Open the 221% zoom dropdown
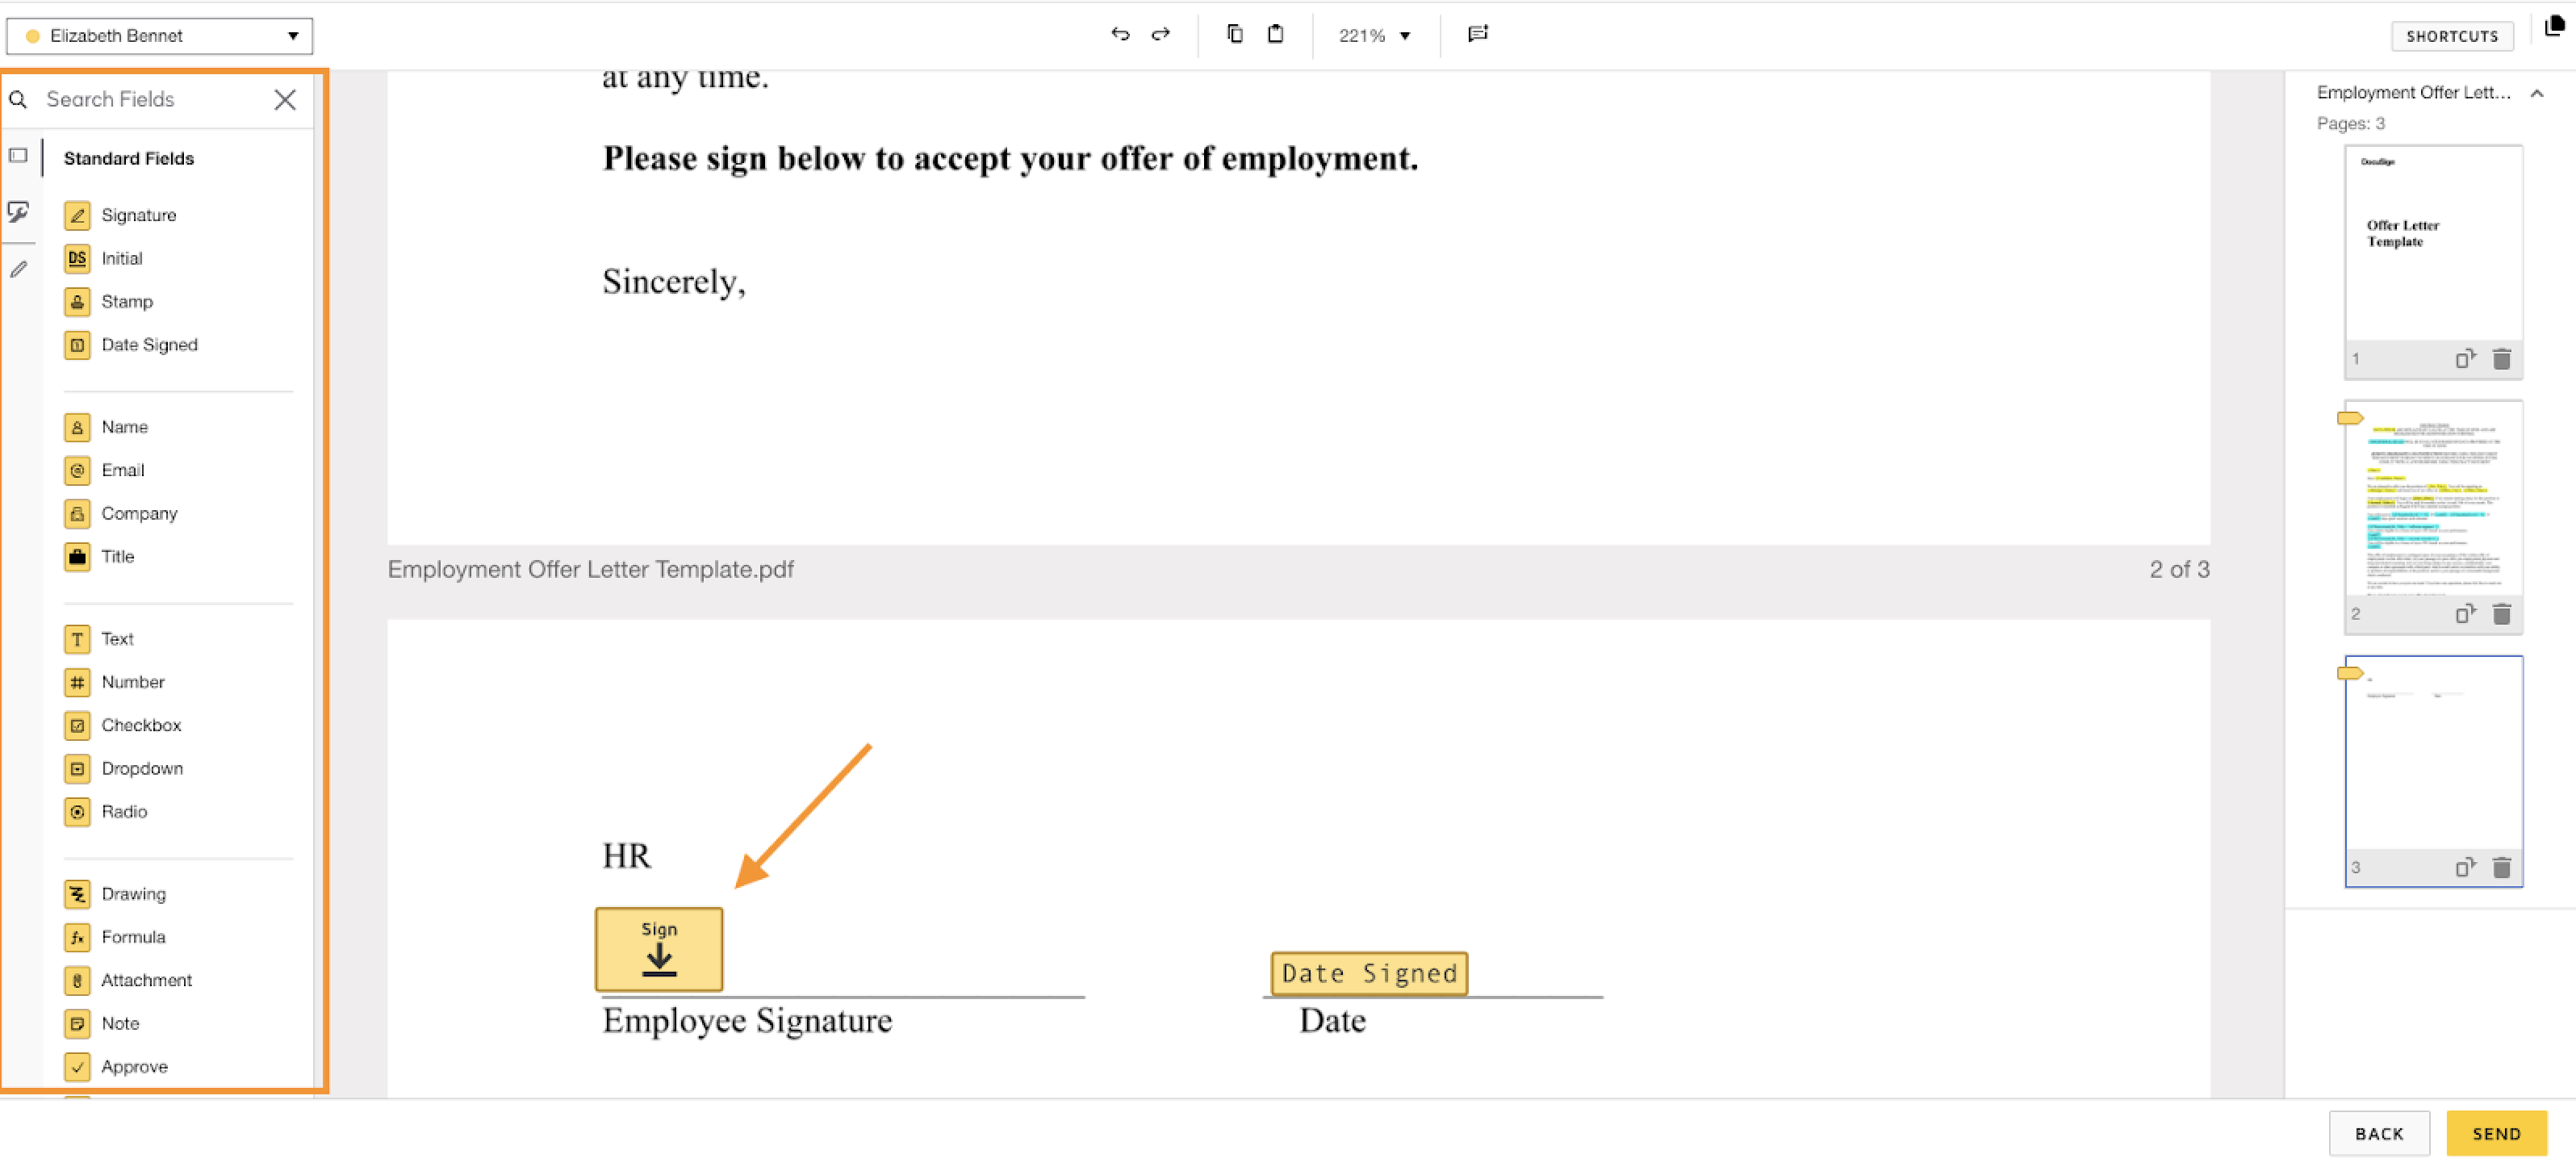The width and height of the screenshot is (2576, 1167). tap(1374, 36)
